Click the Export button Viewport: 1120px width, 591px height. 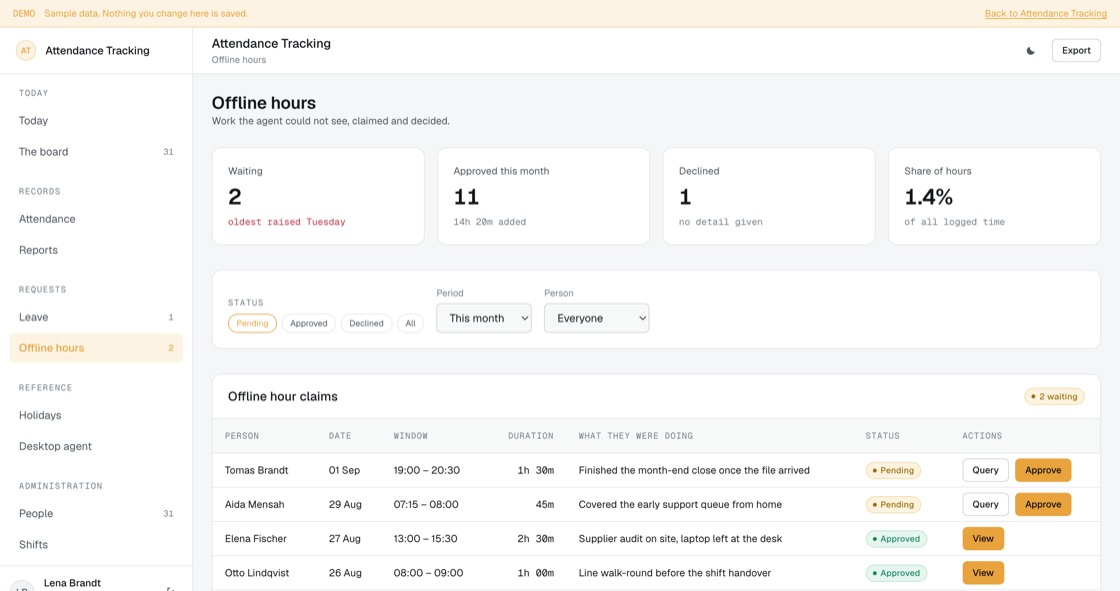coord(1076,51)
